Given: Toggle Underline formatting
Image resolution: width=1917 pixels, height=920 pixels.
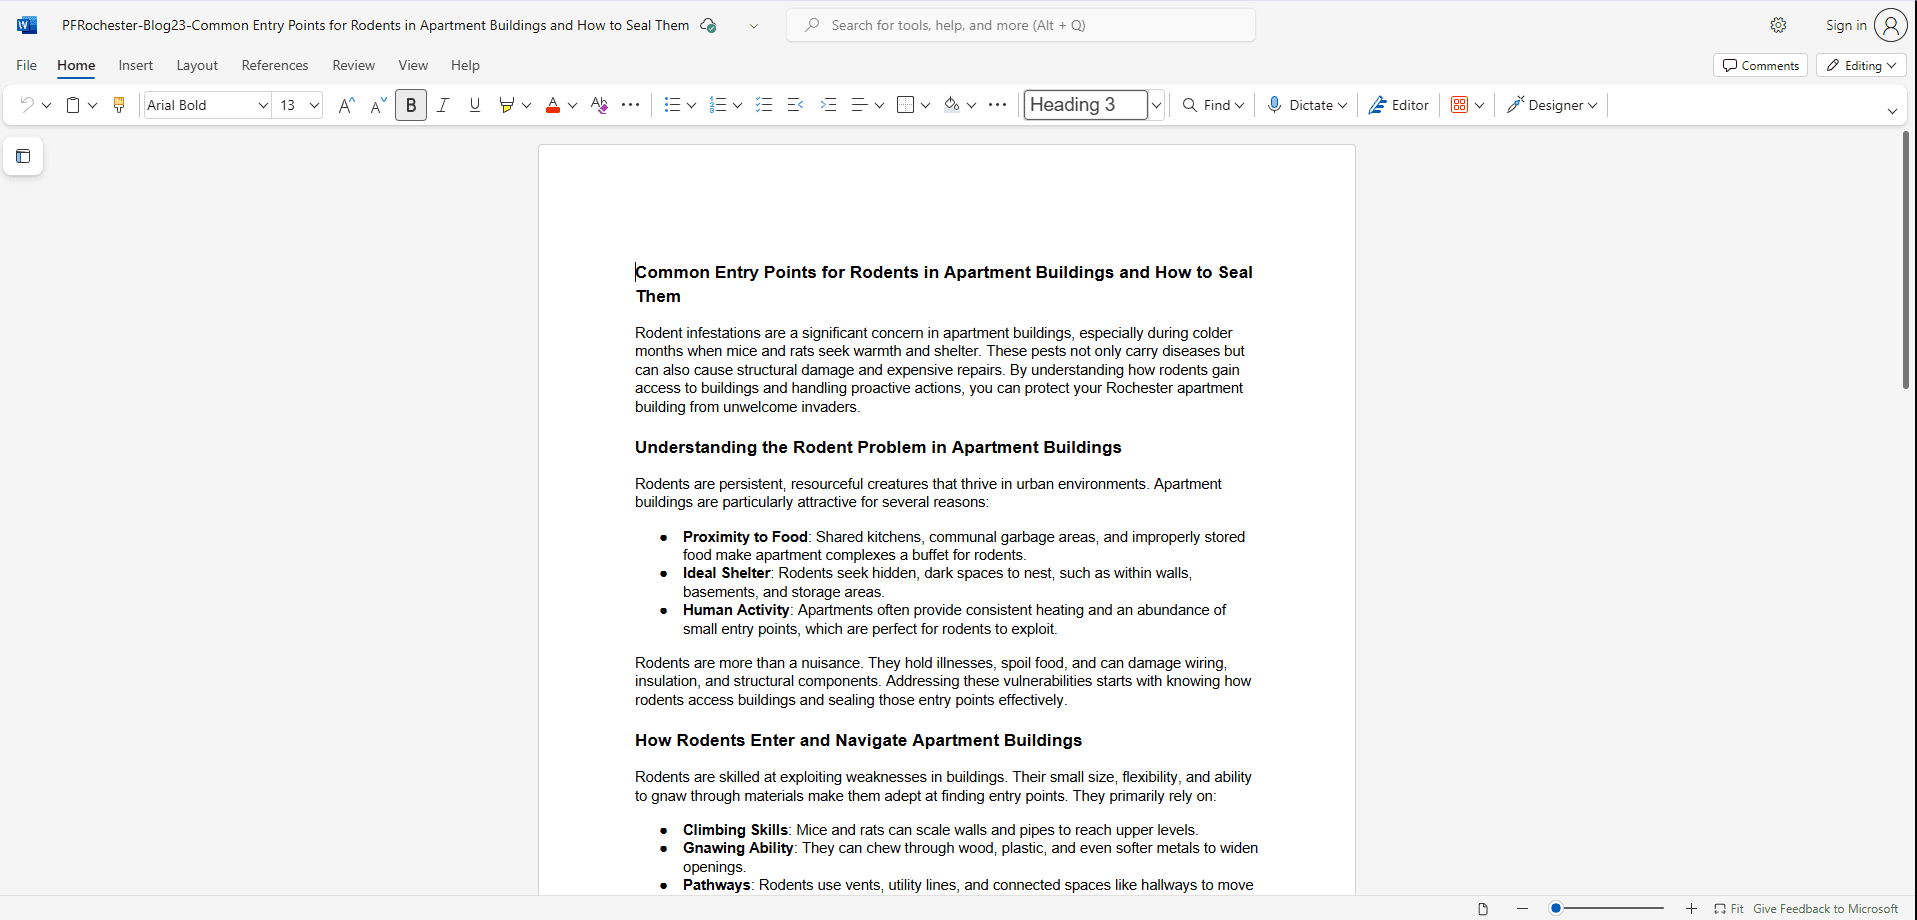Looking at the screenshot, I should coord(475,105).
